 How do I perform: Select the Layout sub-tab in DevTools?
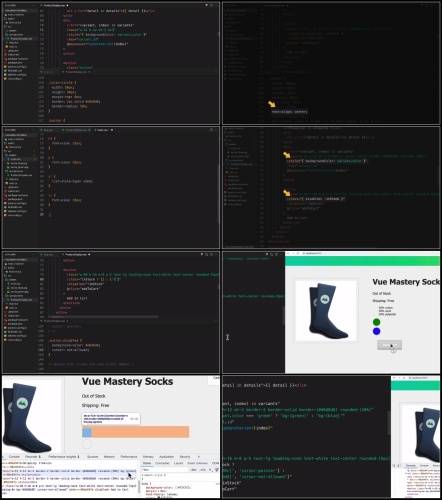pos(178,463)
